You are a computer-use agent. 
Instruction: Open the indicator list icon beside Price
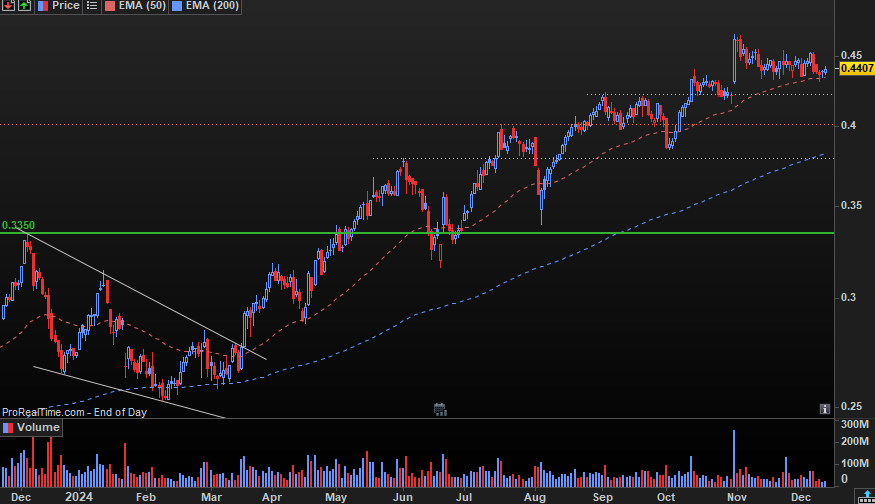coord(92,6)
